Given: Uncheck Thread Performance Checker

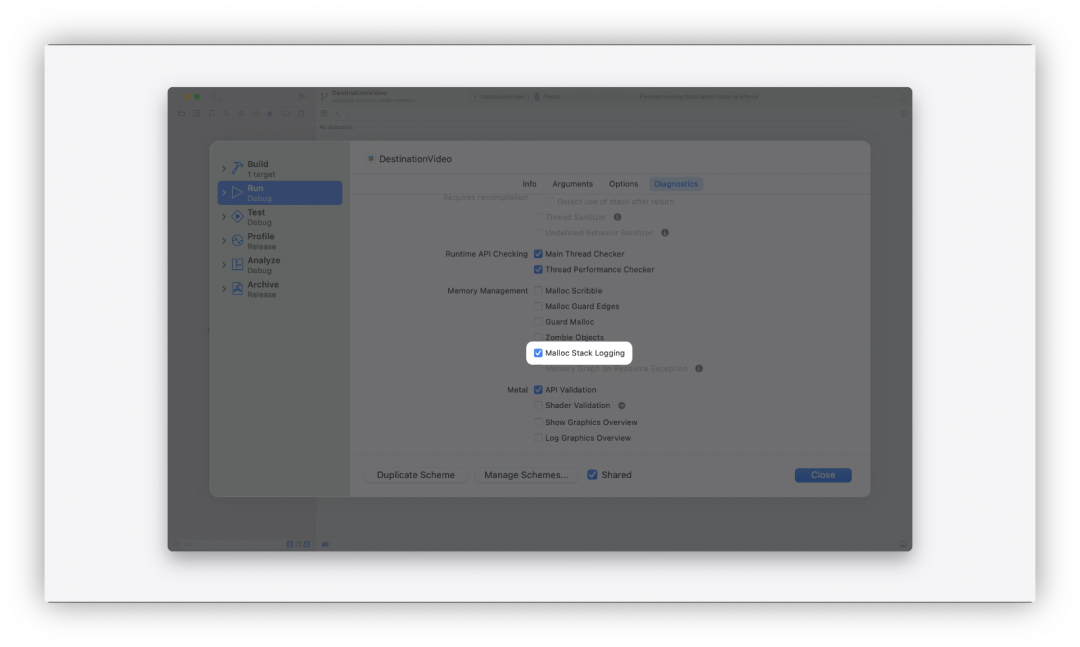Looking at the screenshot, I should click(x=538, y=270).
